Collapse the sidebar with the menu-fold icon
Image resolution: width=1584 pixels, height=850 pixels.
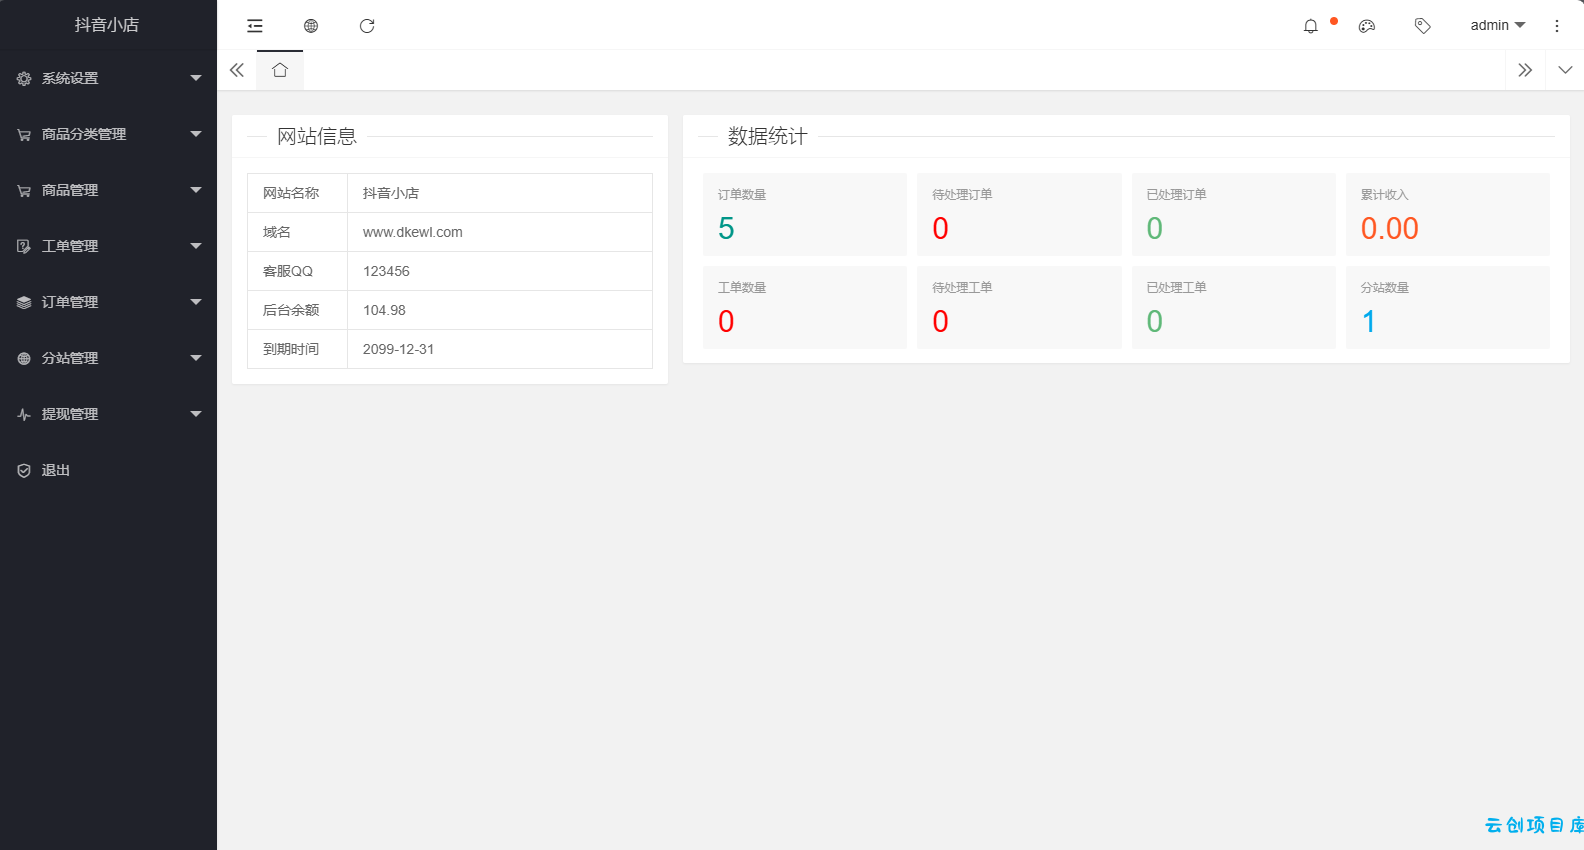coord(255,26)
